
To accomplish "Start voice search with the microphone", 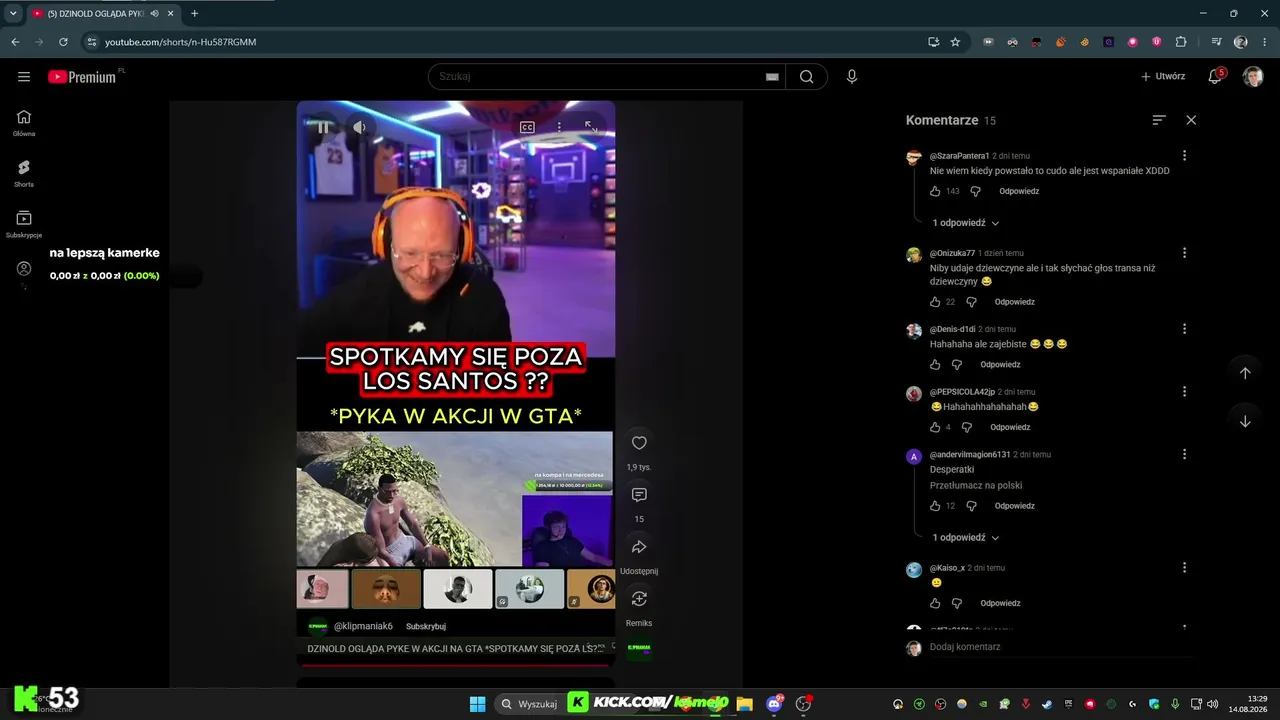I will click(x=852, y=77).
